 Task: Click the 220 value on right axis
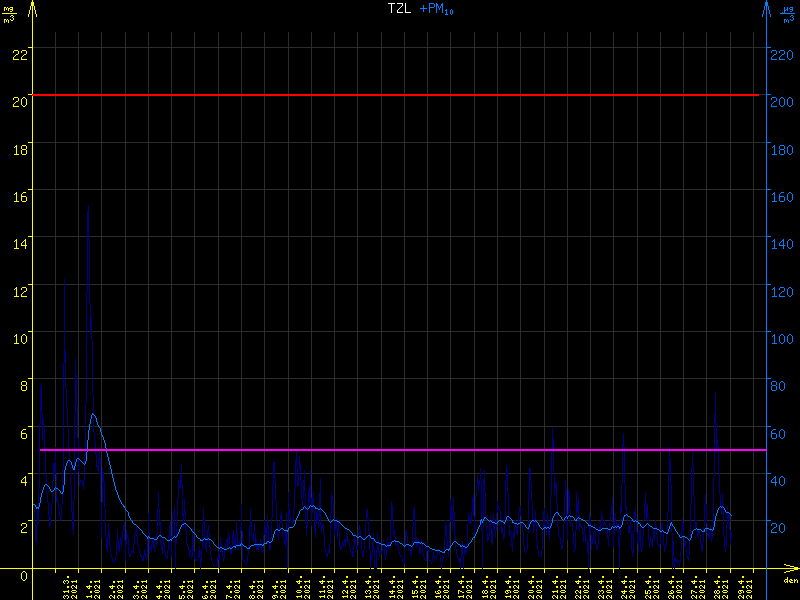tap(783, 55)
